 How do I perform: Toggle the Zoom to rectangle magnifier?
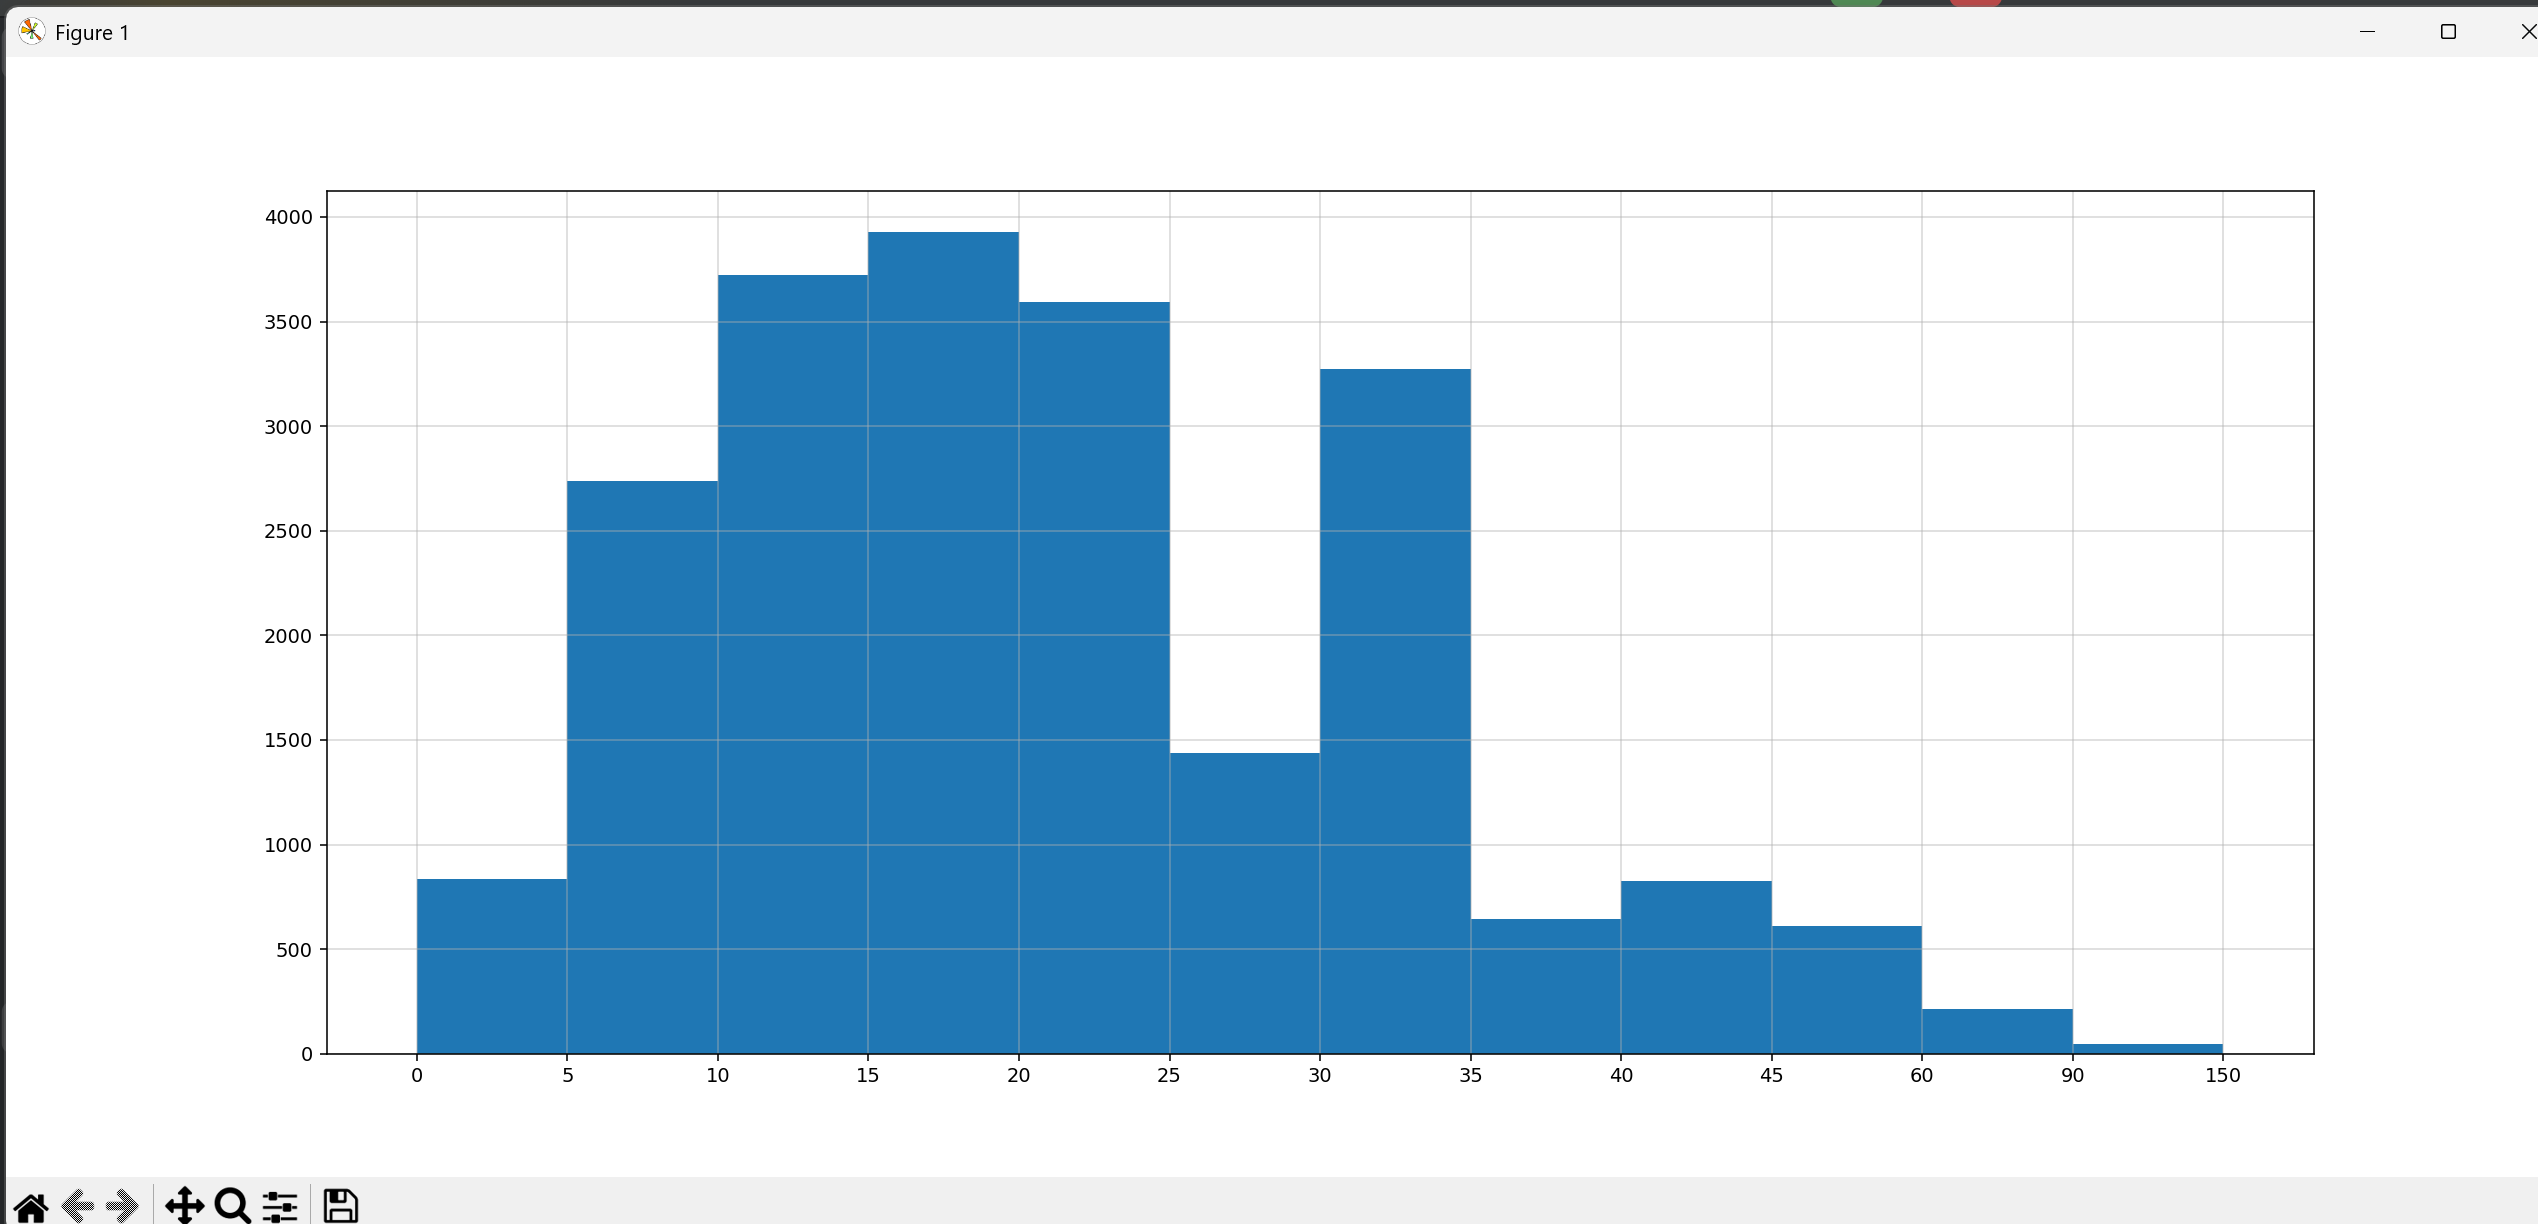(x=232, y=1206)
